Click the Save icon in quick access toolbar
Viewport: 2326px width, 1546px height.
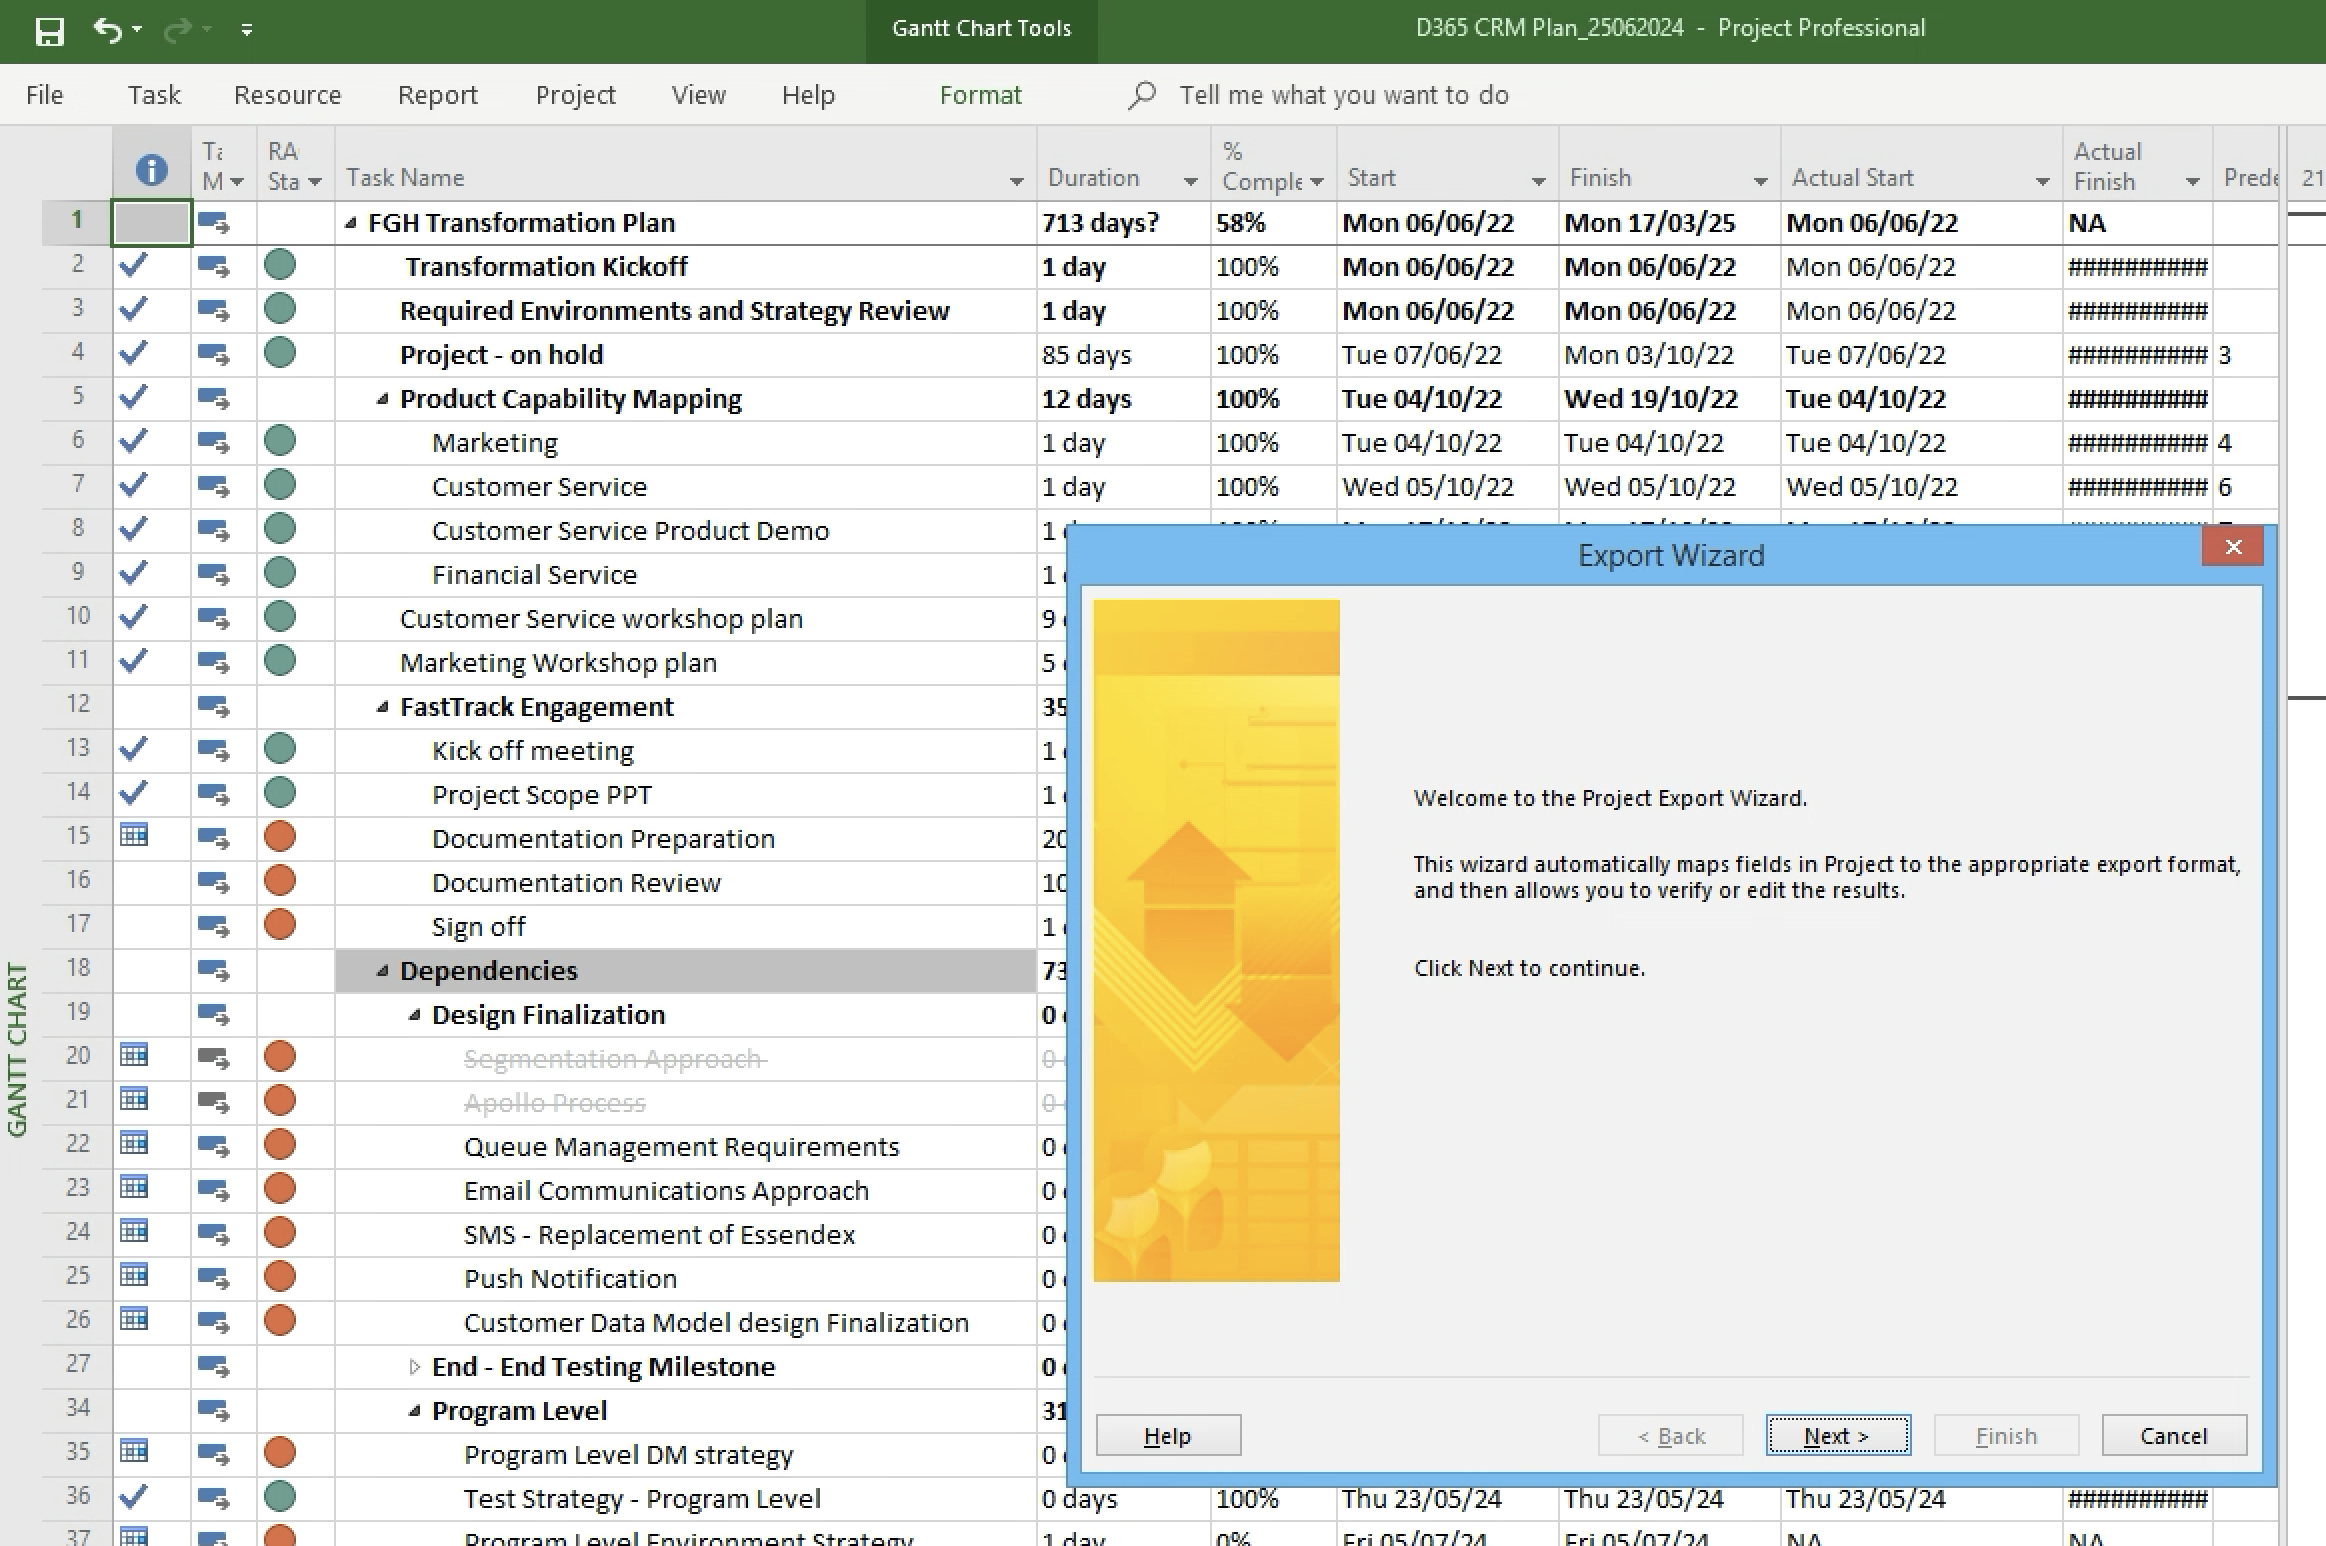pyautogui.click(x=49, y=31)
